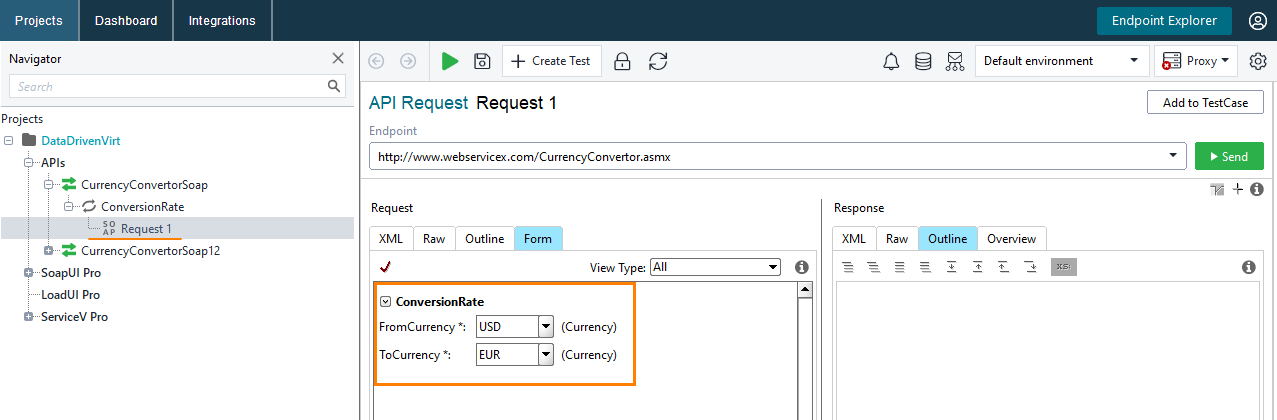Click the save floppy disk icon
Screen dimensions: 1277x420
click(482, 61)
